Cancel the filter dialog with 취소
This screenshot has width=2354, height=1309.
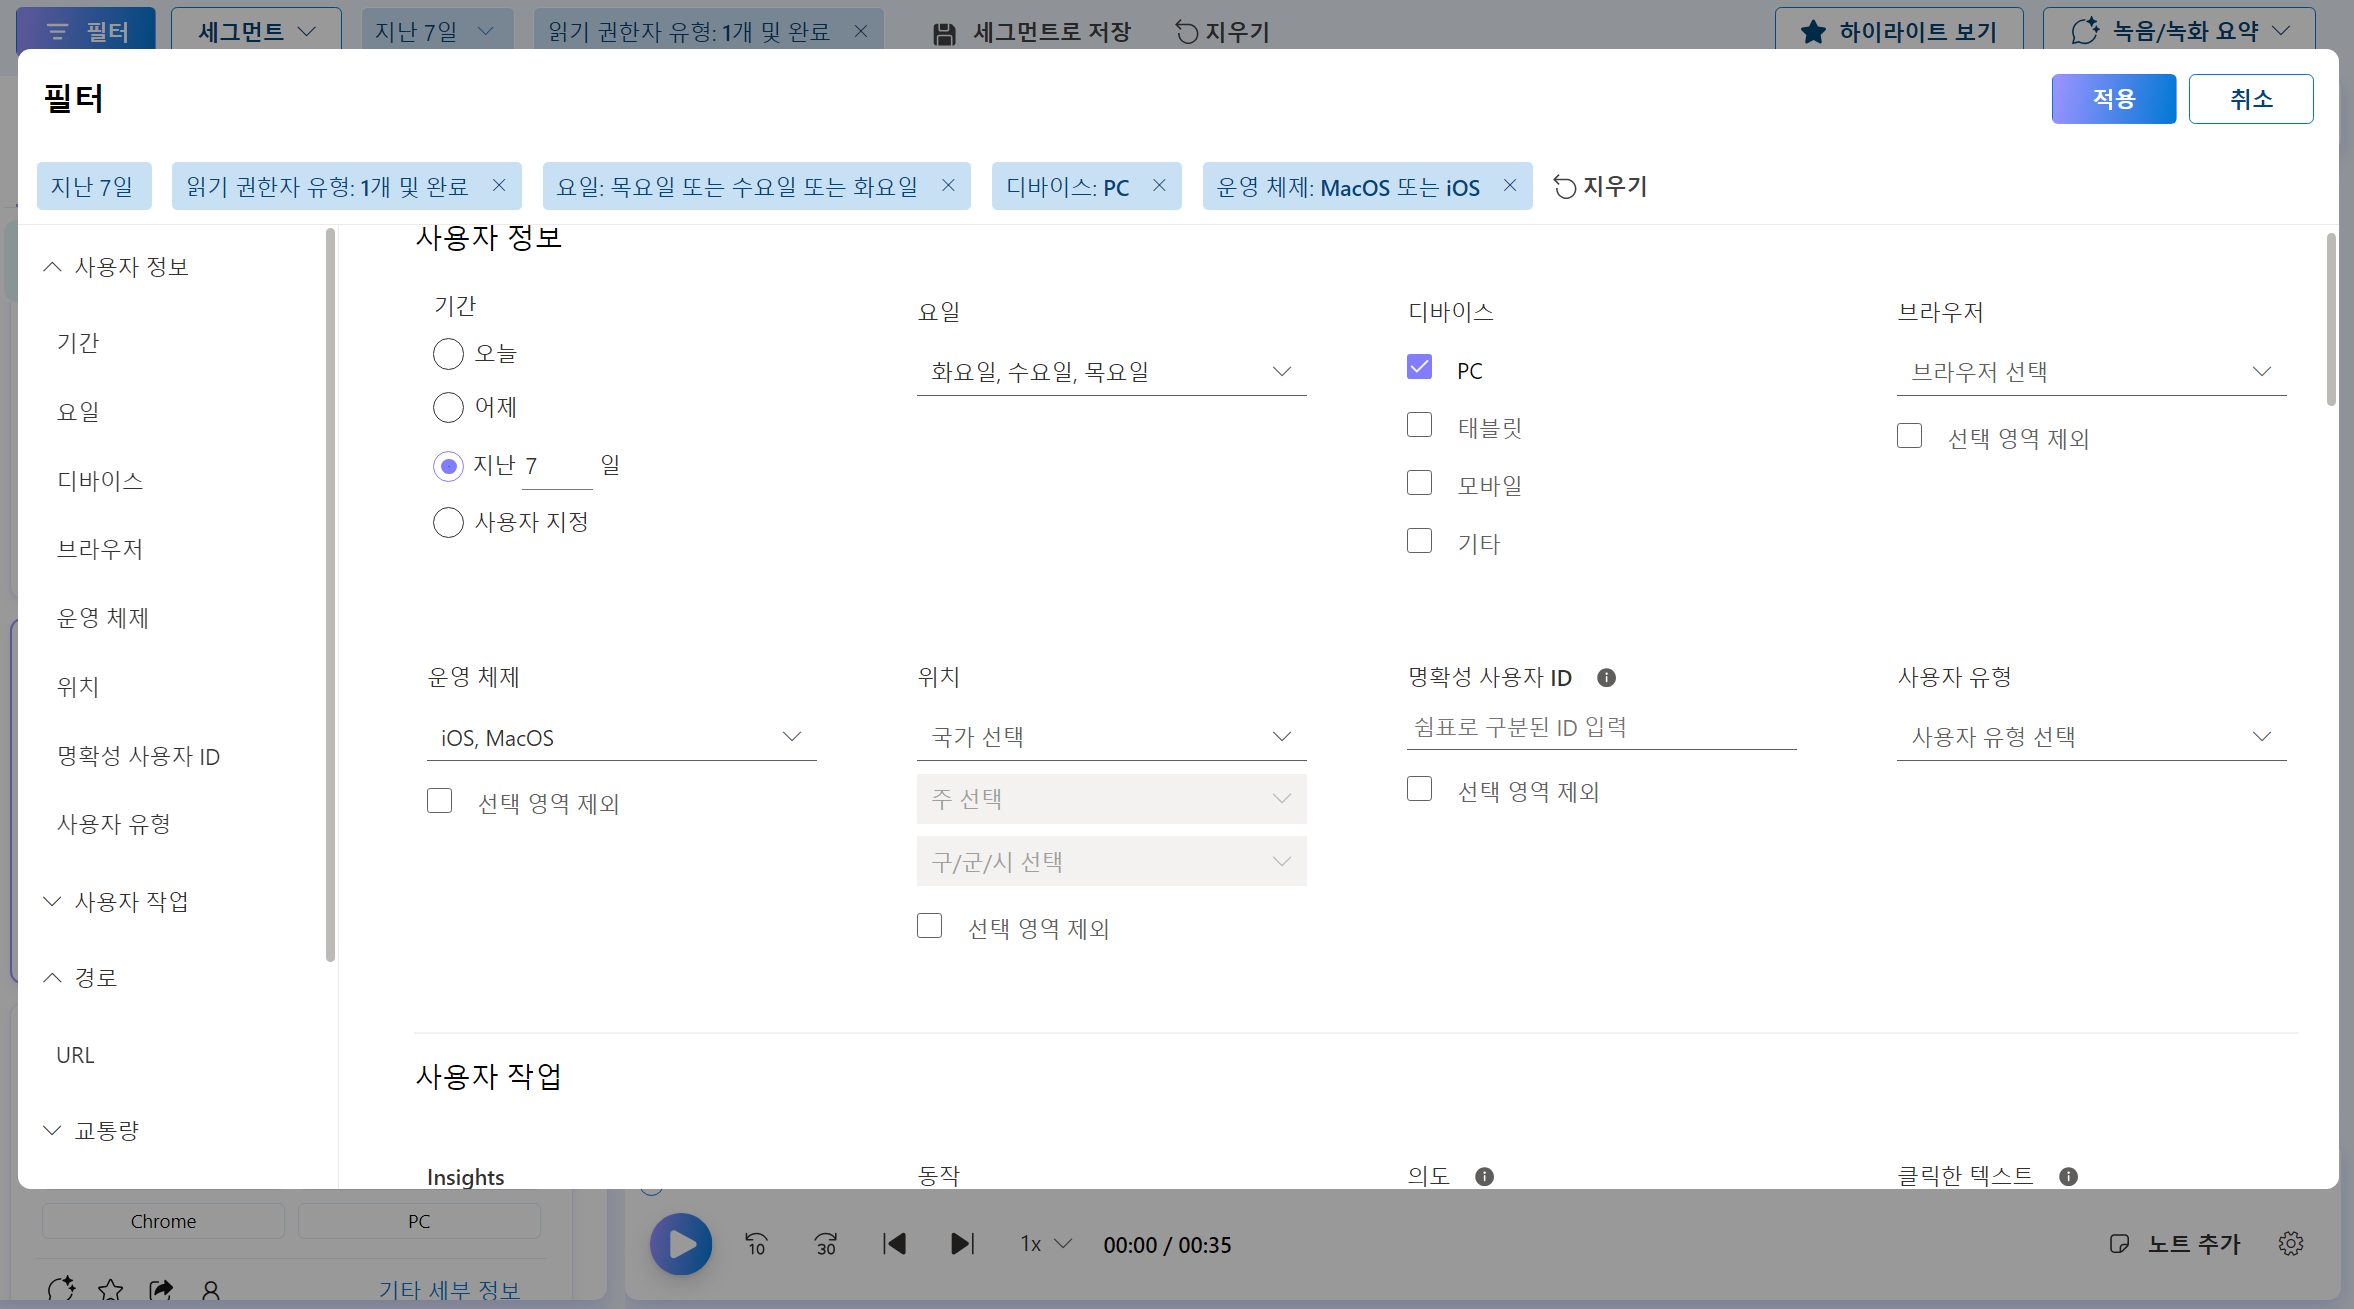click(2250, 99)
